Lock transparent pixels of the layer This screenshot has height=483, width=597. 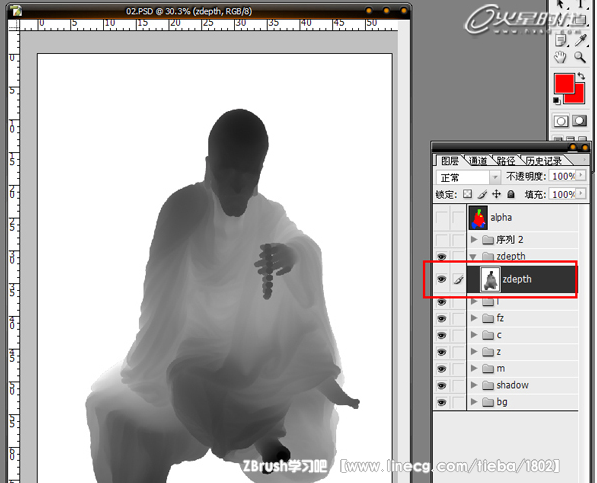click(468, 194)
